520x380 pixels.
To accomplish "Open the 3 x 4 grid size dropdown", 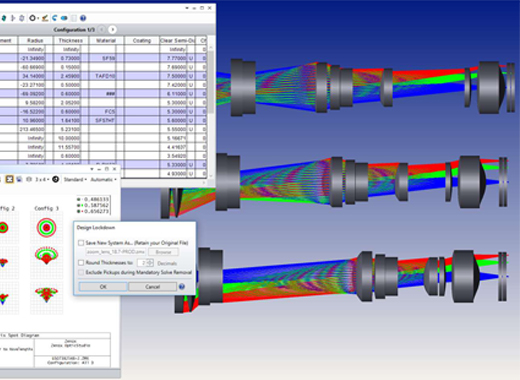I will [42, 179].
